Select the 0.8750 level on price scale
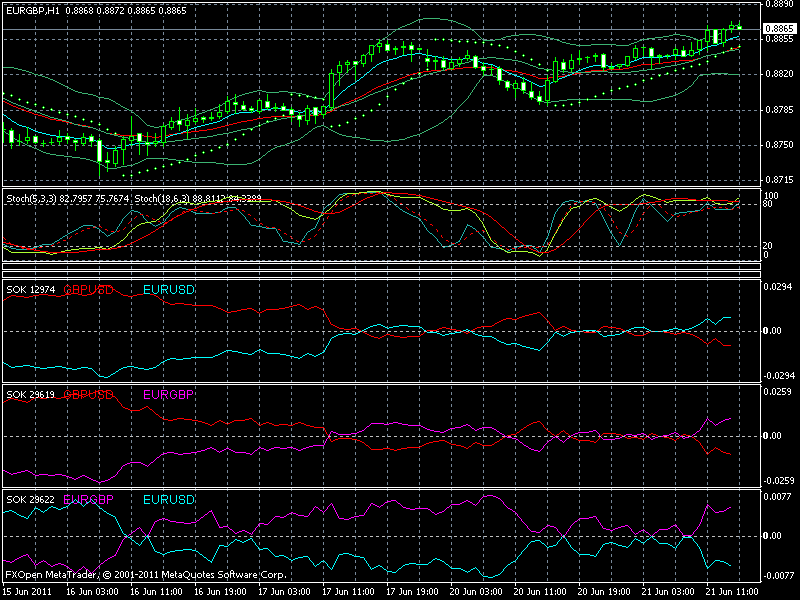800x600 pixels. (779, 145)
